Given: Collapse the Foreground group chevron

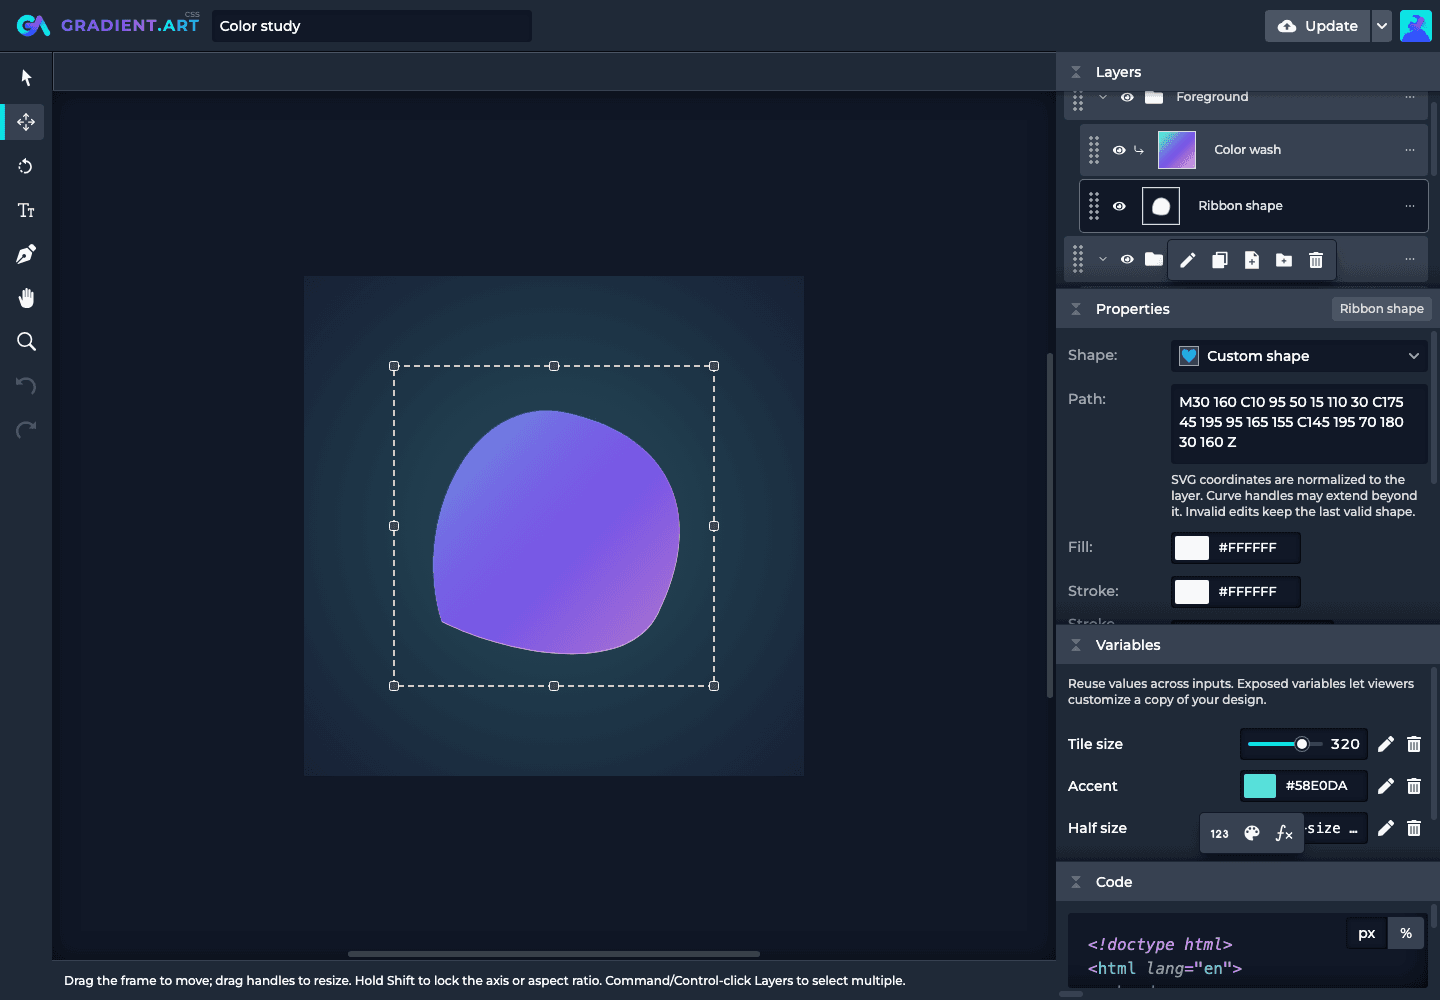Looking at the screenshot, I should pos(1103,97).
